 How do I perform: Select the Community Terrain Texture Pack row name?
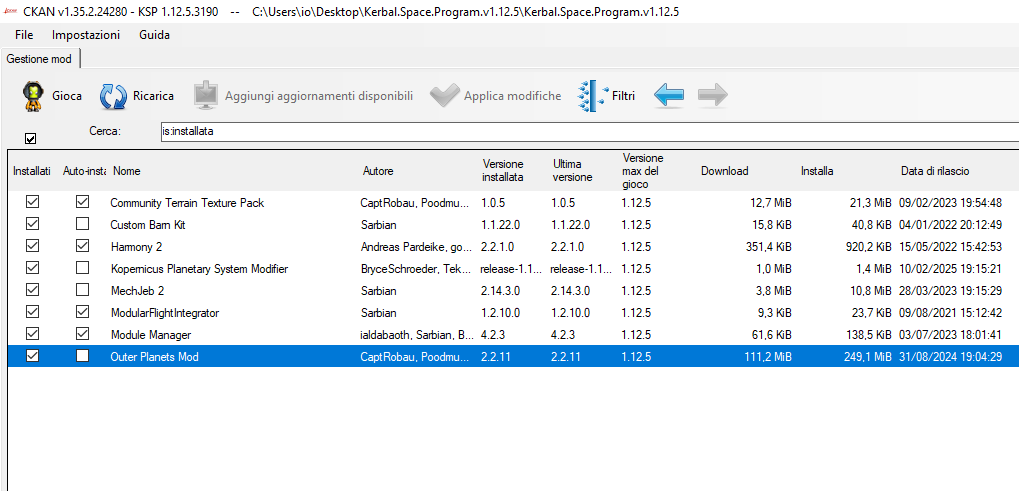pyautogui.click(x=187, y=203)
